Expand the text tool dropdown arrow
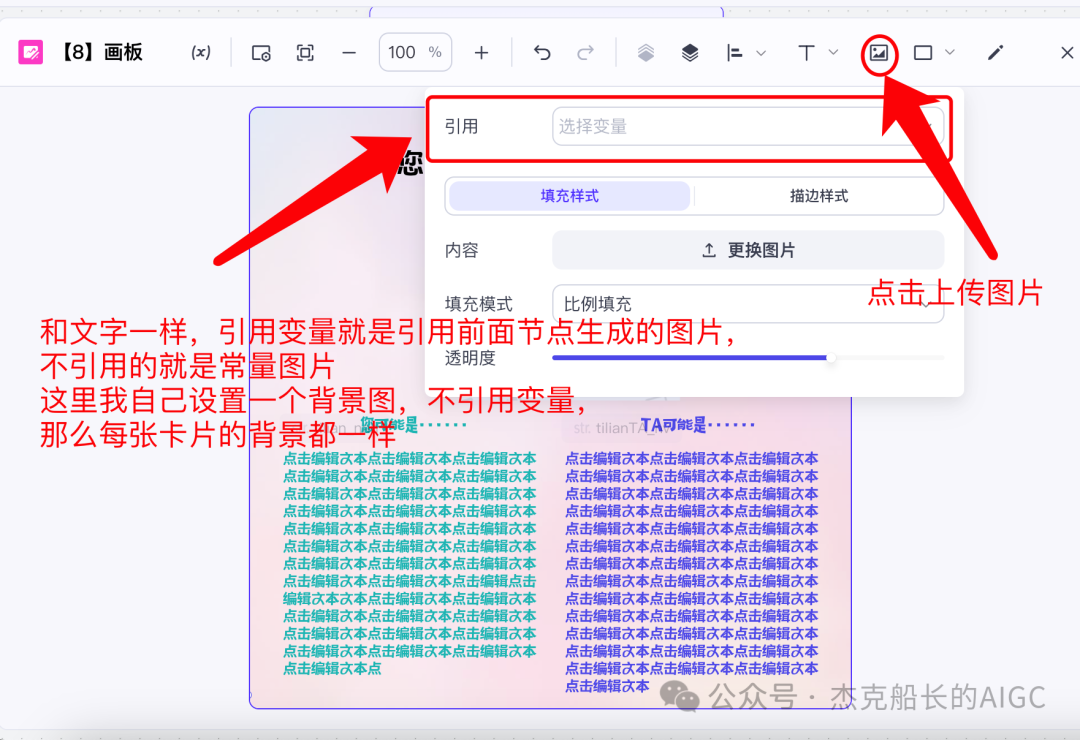This screenshot has width=1080, height=740. 833,52
